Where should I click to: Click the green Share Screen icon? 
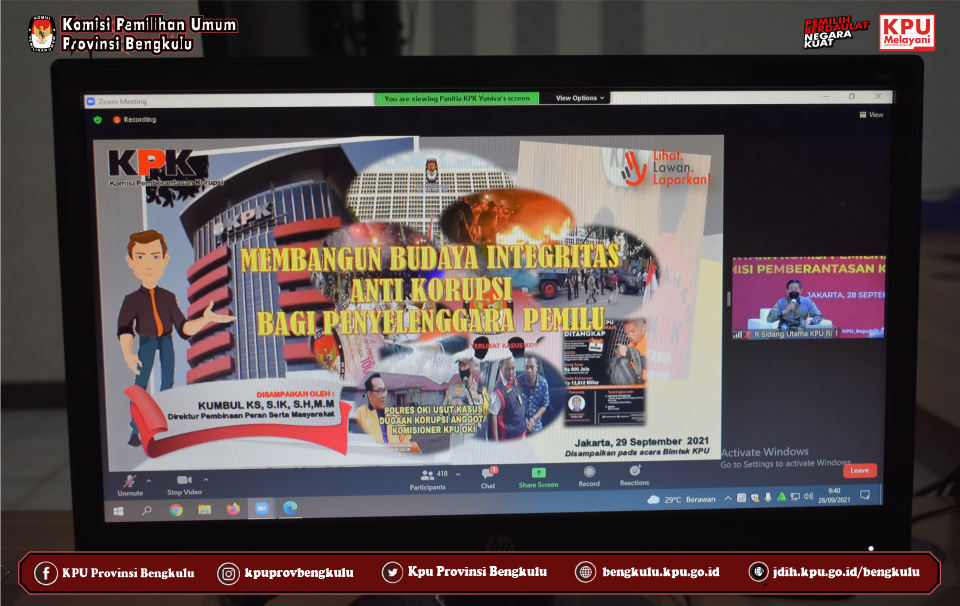pyautogui.click(x=538, y=473)
